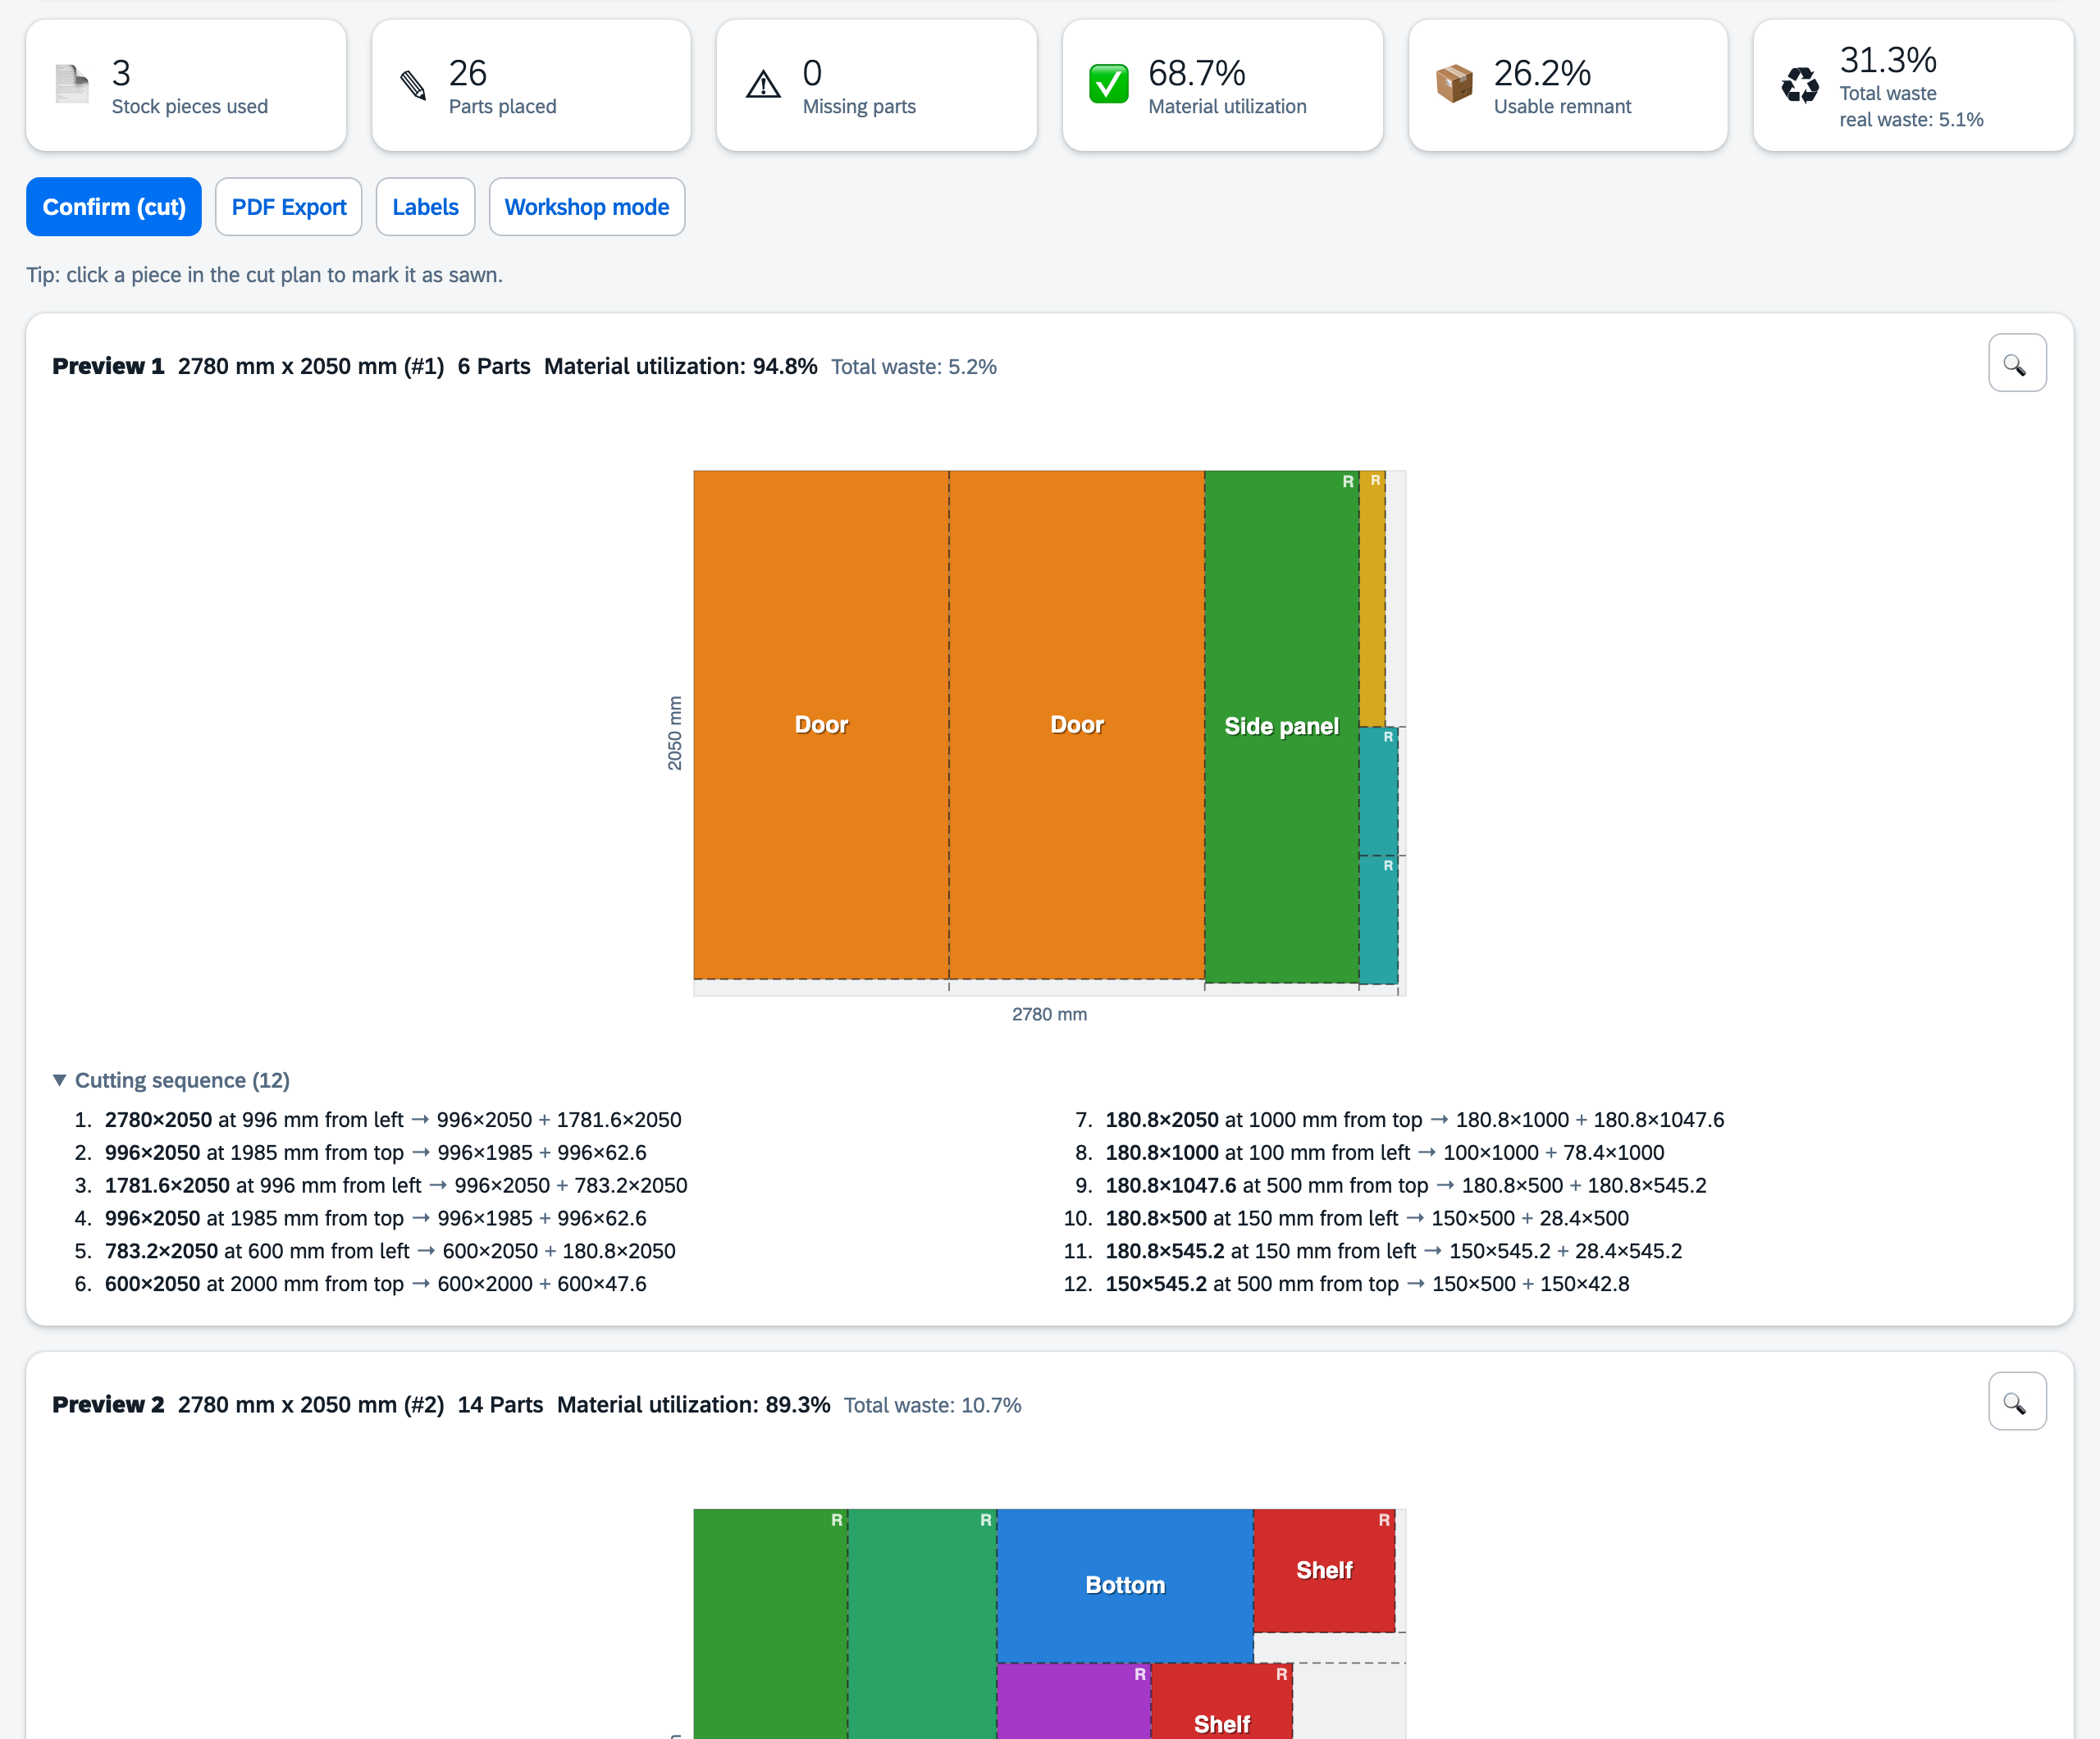Export the cut plan as PDF
The width and height of the screenshot is (2100, 1739).
289,207
